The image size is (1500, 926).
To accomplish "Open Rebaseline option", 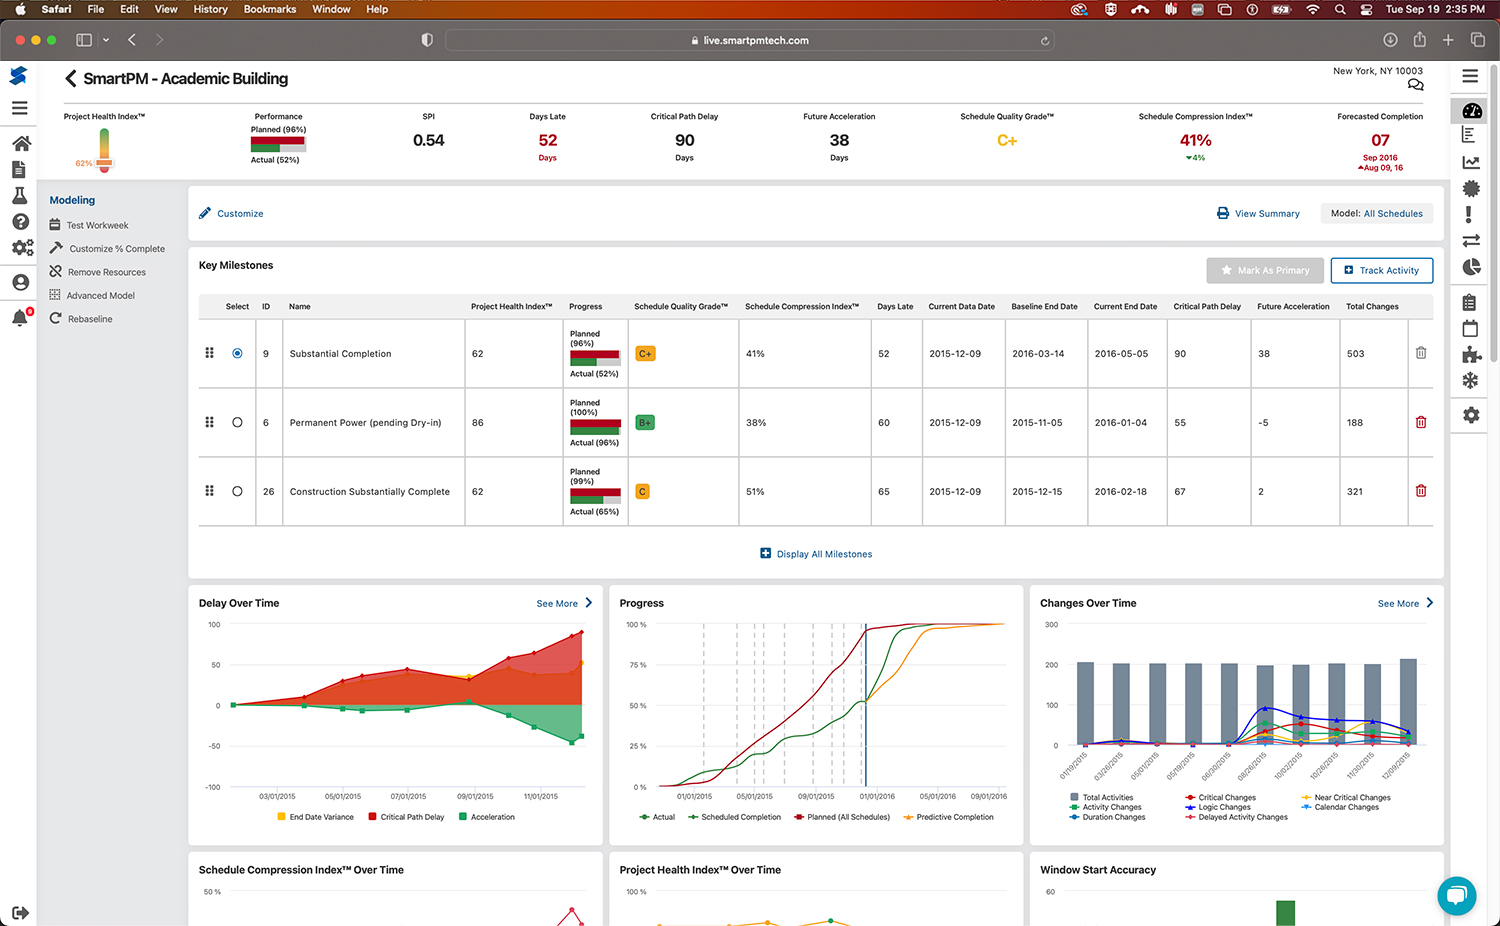I will point(81,319).
